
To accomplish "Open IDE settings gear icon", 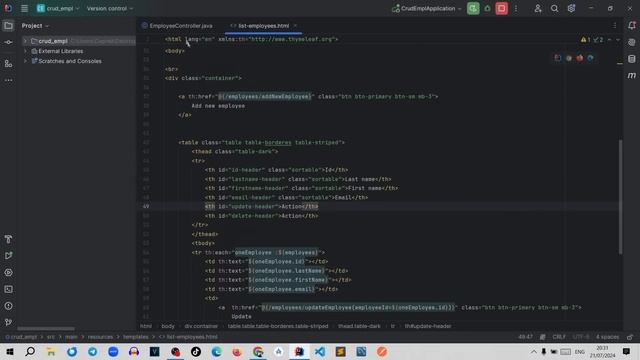I will tap(571, 8).
